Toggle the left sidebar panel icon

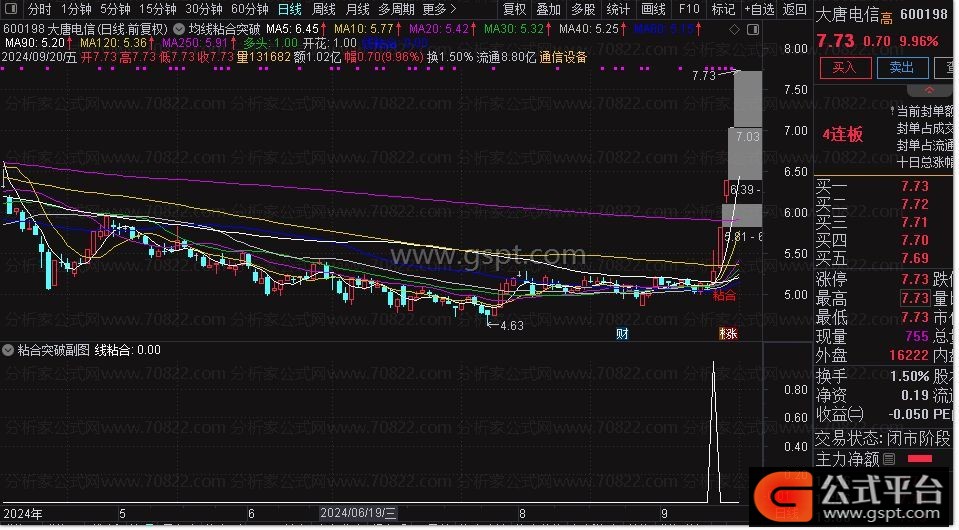pos(10,9)
